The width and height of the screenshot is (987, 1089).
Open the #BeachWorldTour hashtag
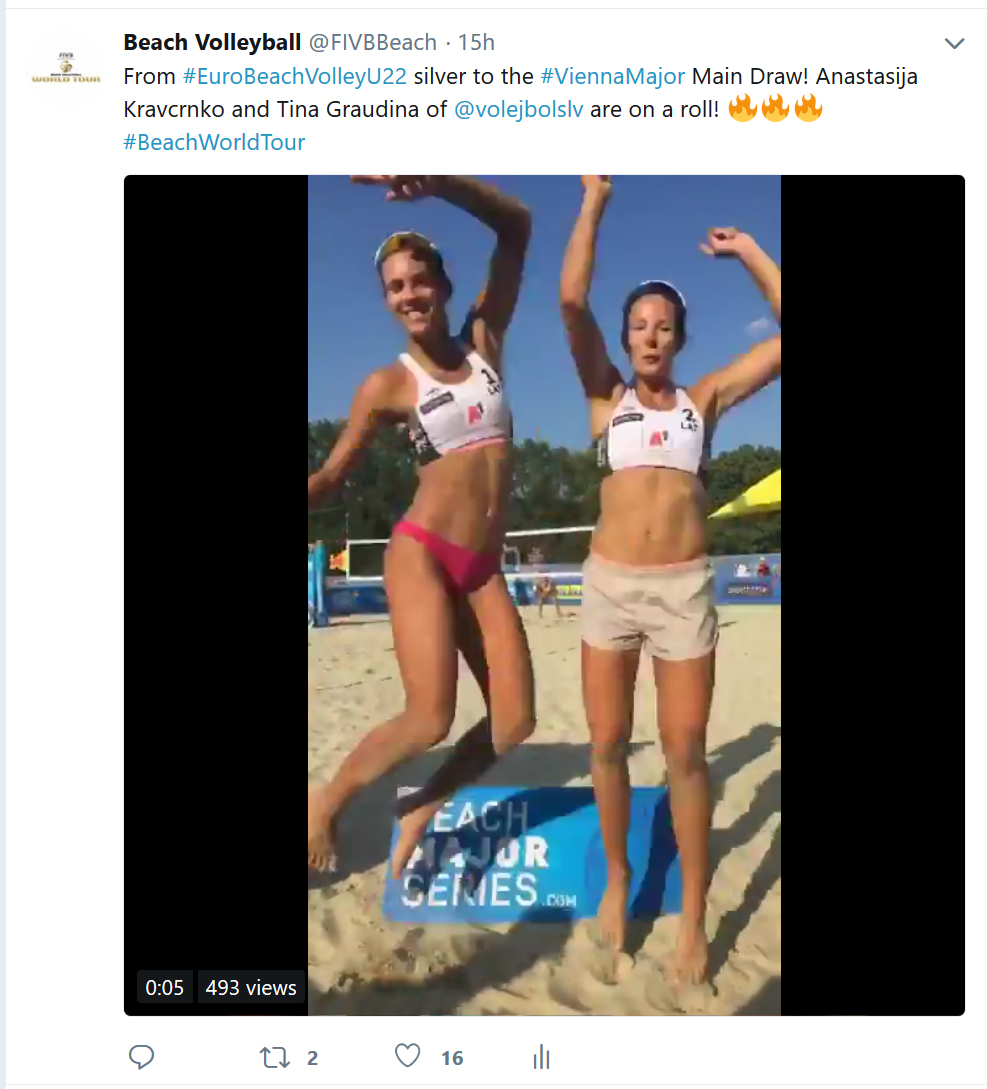[x=214, y=142]
